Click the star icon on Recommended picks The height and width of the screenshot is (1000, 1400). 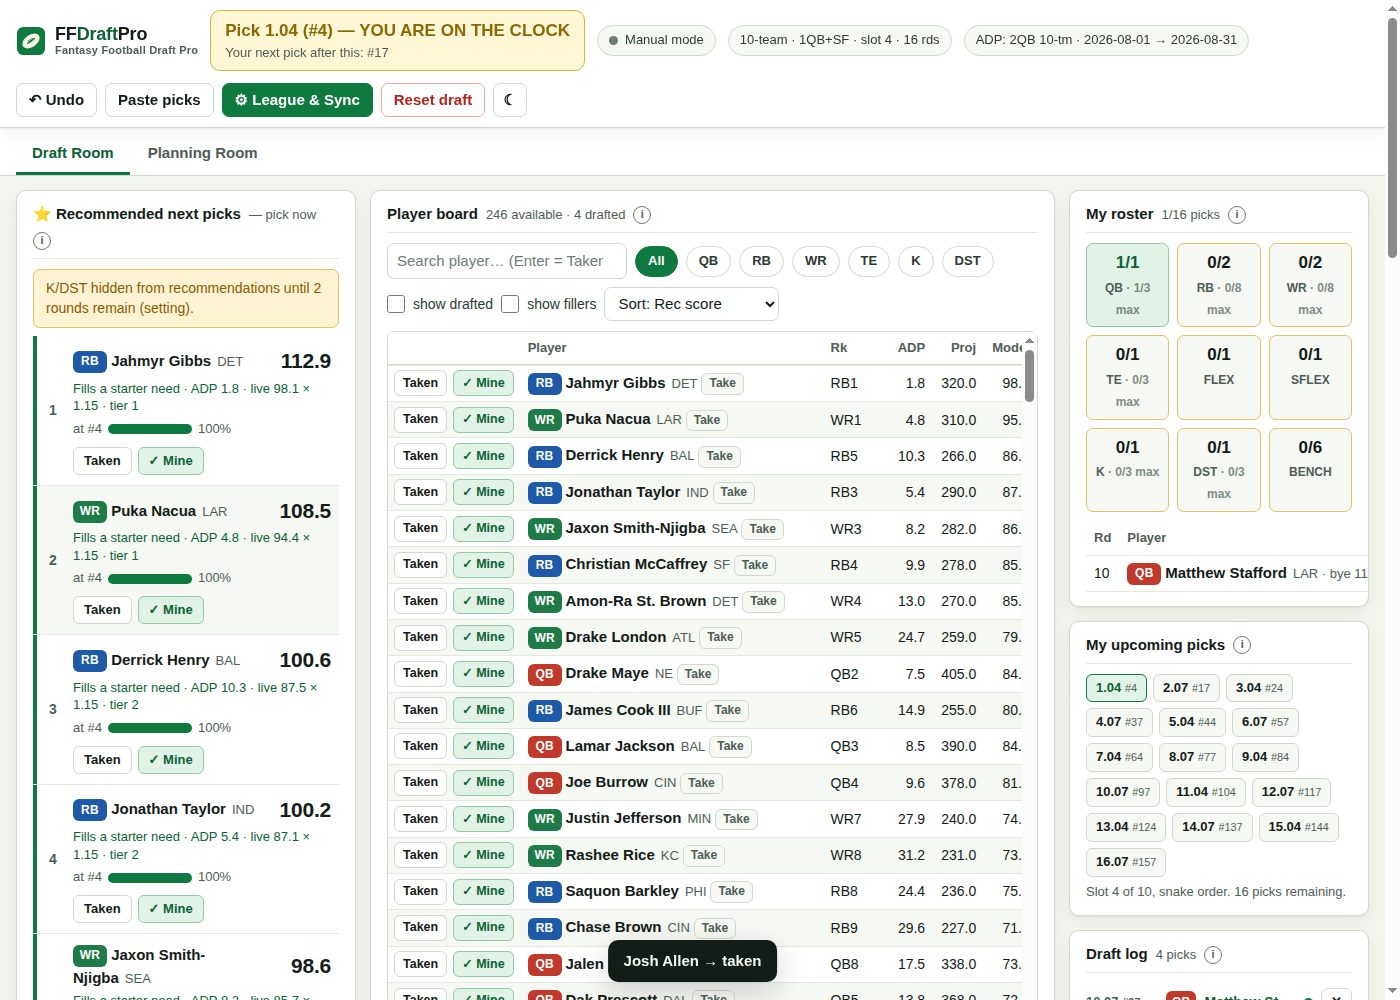coord(42,214)
